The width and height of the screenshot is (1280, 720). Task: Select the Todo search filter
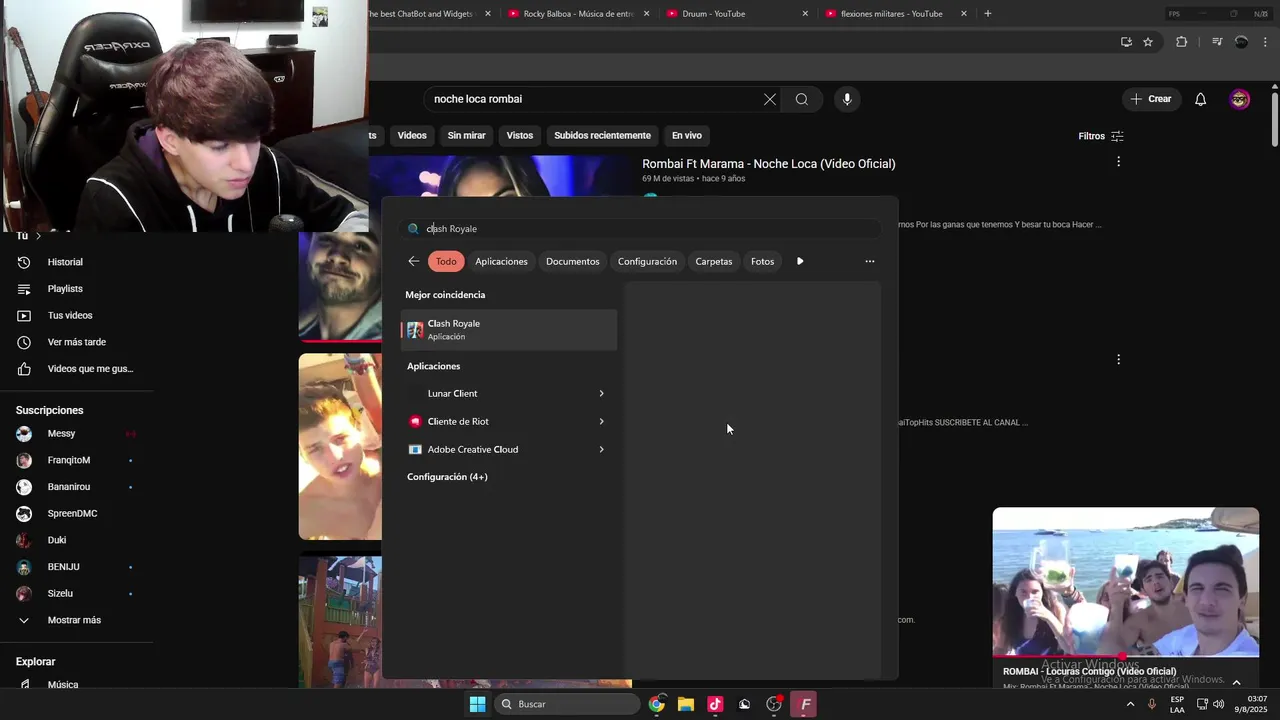(x=446, y=261)
